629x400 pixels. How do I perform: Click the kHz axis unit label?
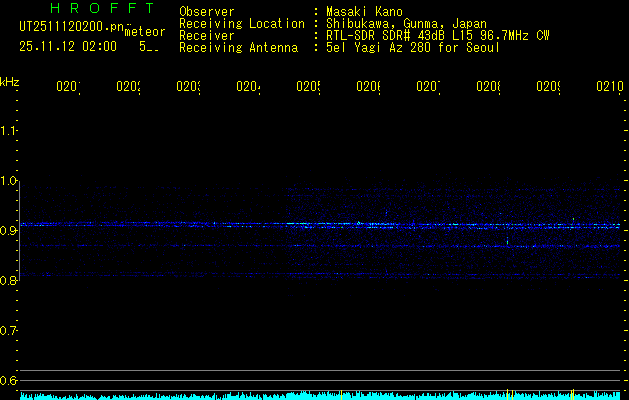click(x=10, y=81)
